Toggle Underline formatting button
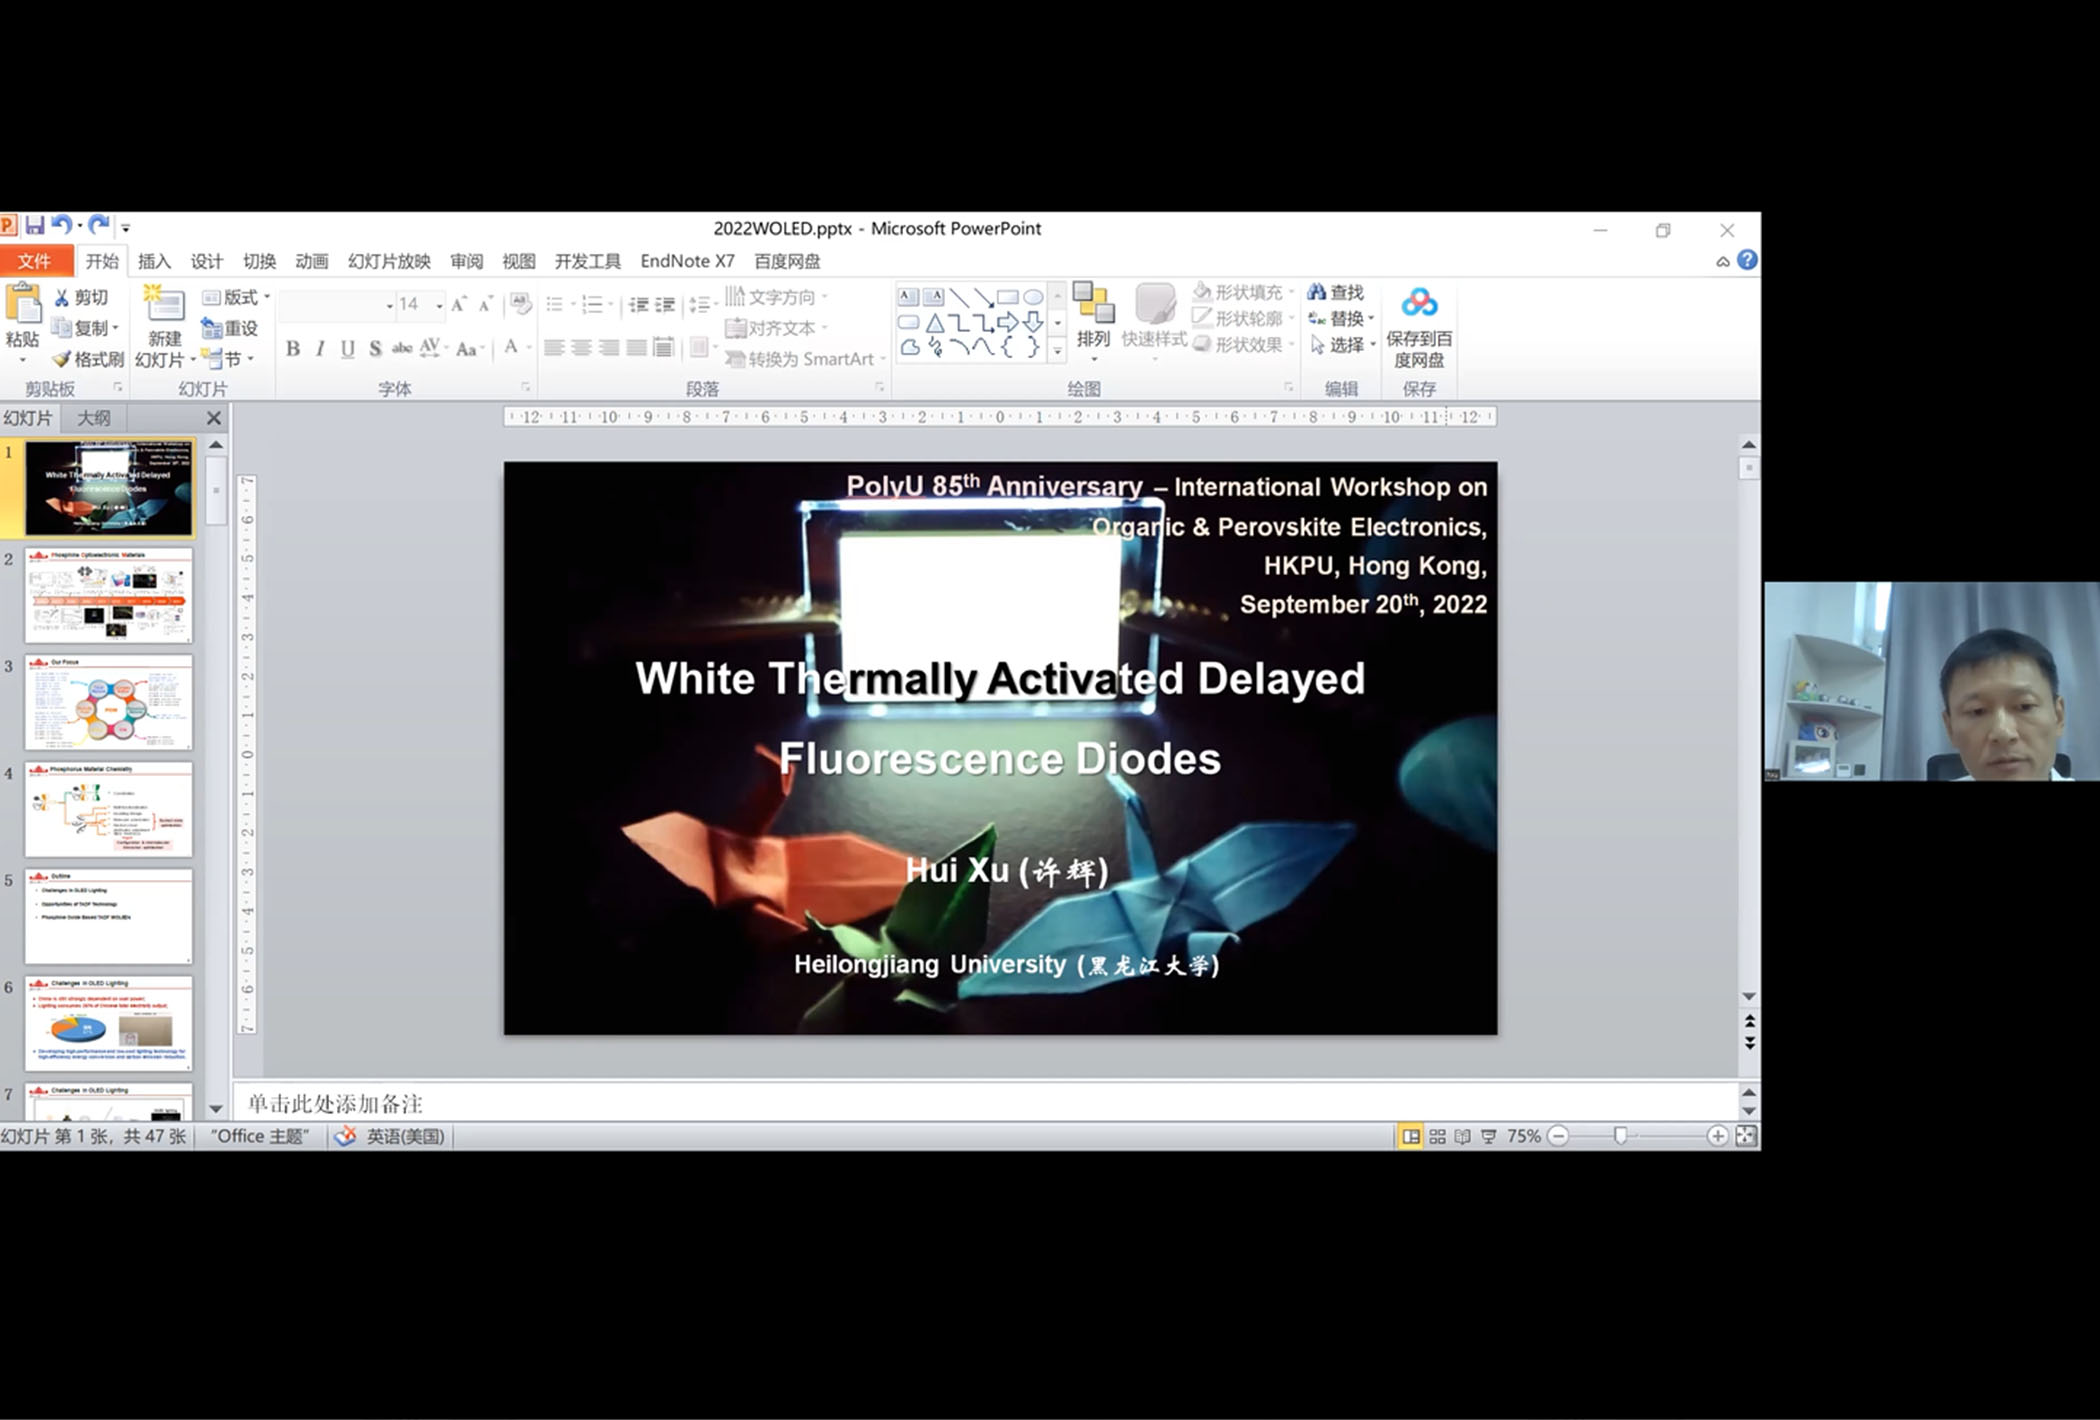 point(347,348)
